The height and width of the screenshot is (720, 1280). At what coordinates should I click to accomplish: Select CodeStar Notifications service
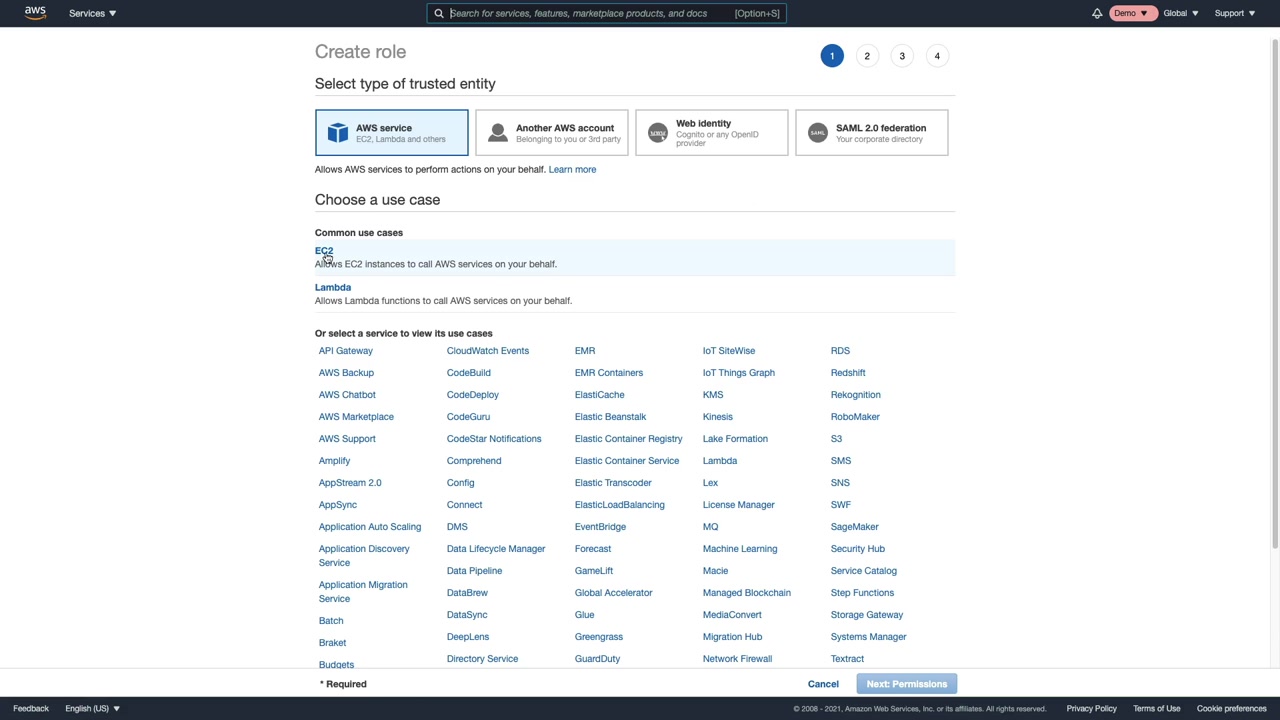point(494,439)
